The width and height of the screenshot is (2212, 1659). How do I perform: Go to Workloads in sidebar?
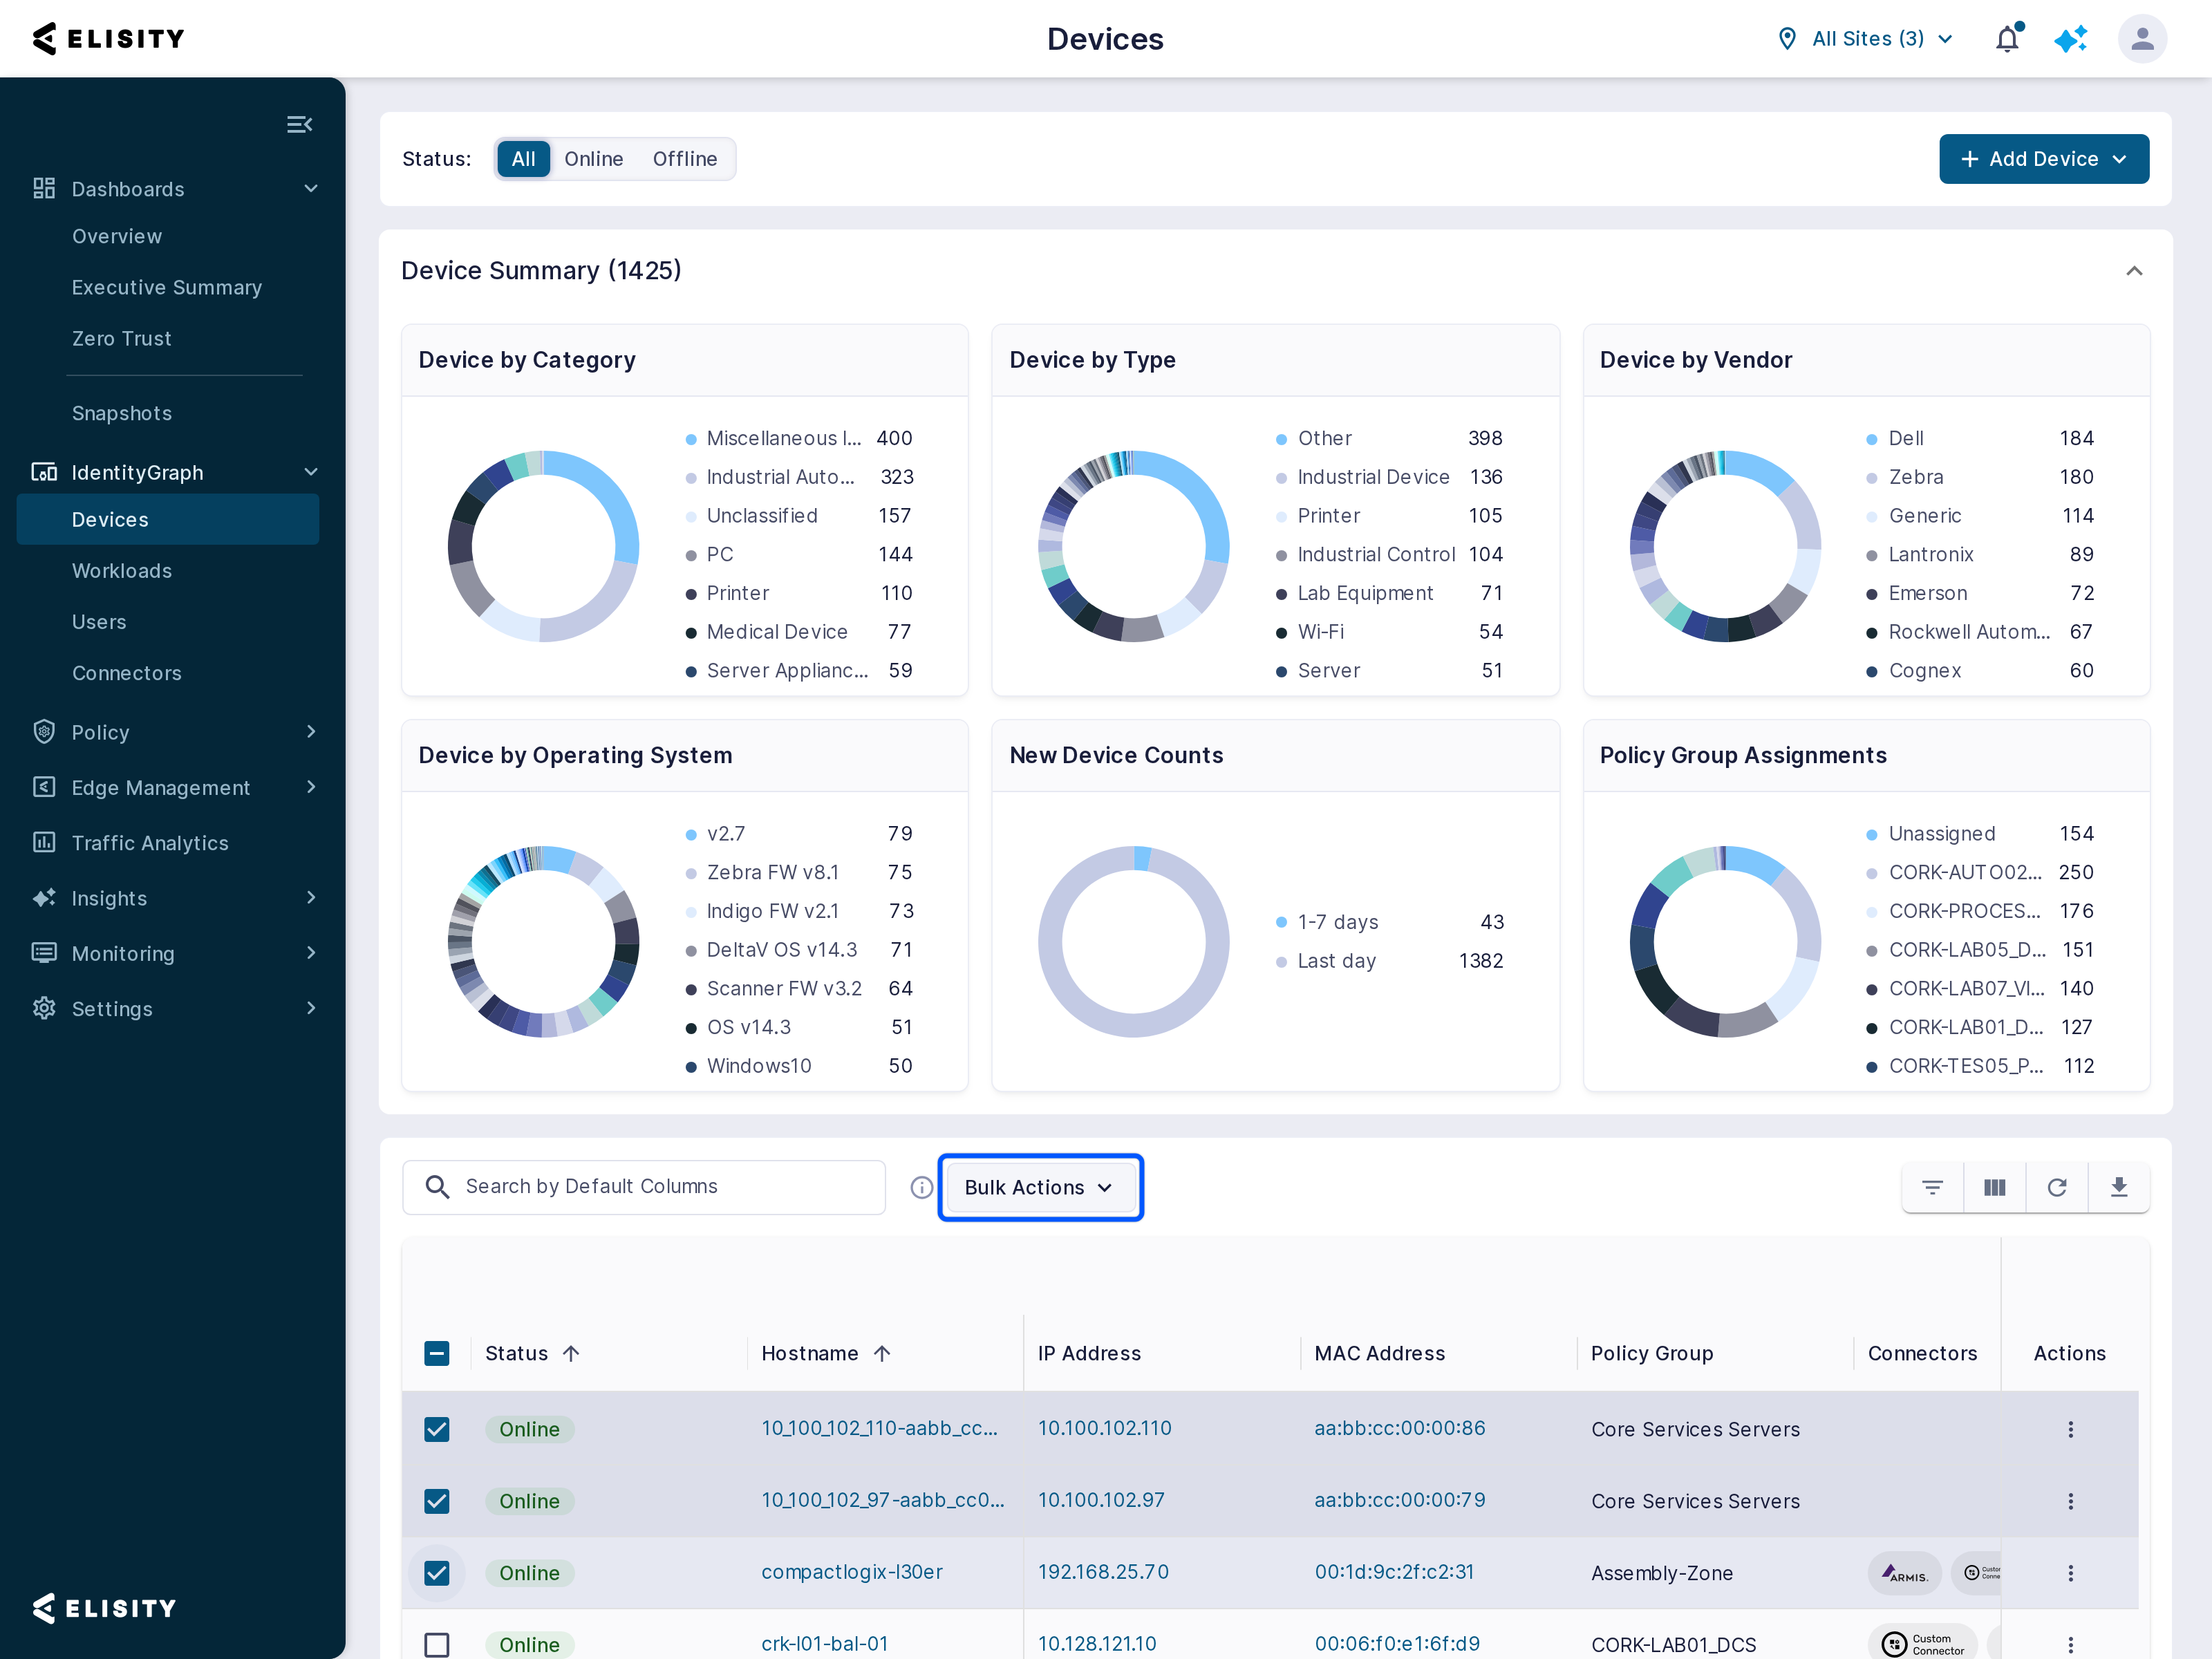click(x=121, y=571)
